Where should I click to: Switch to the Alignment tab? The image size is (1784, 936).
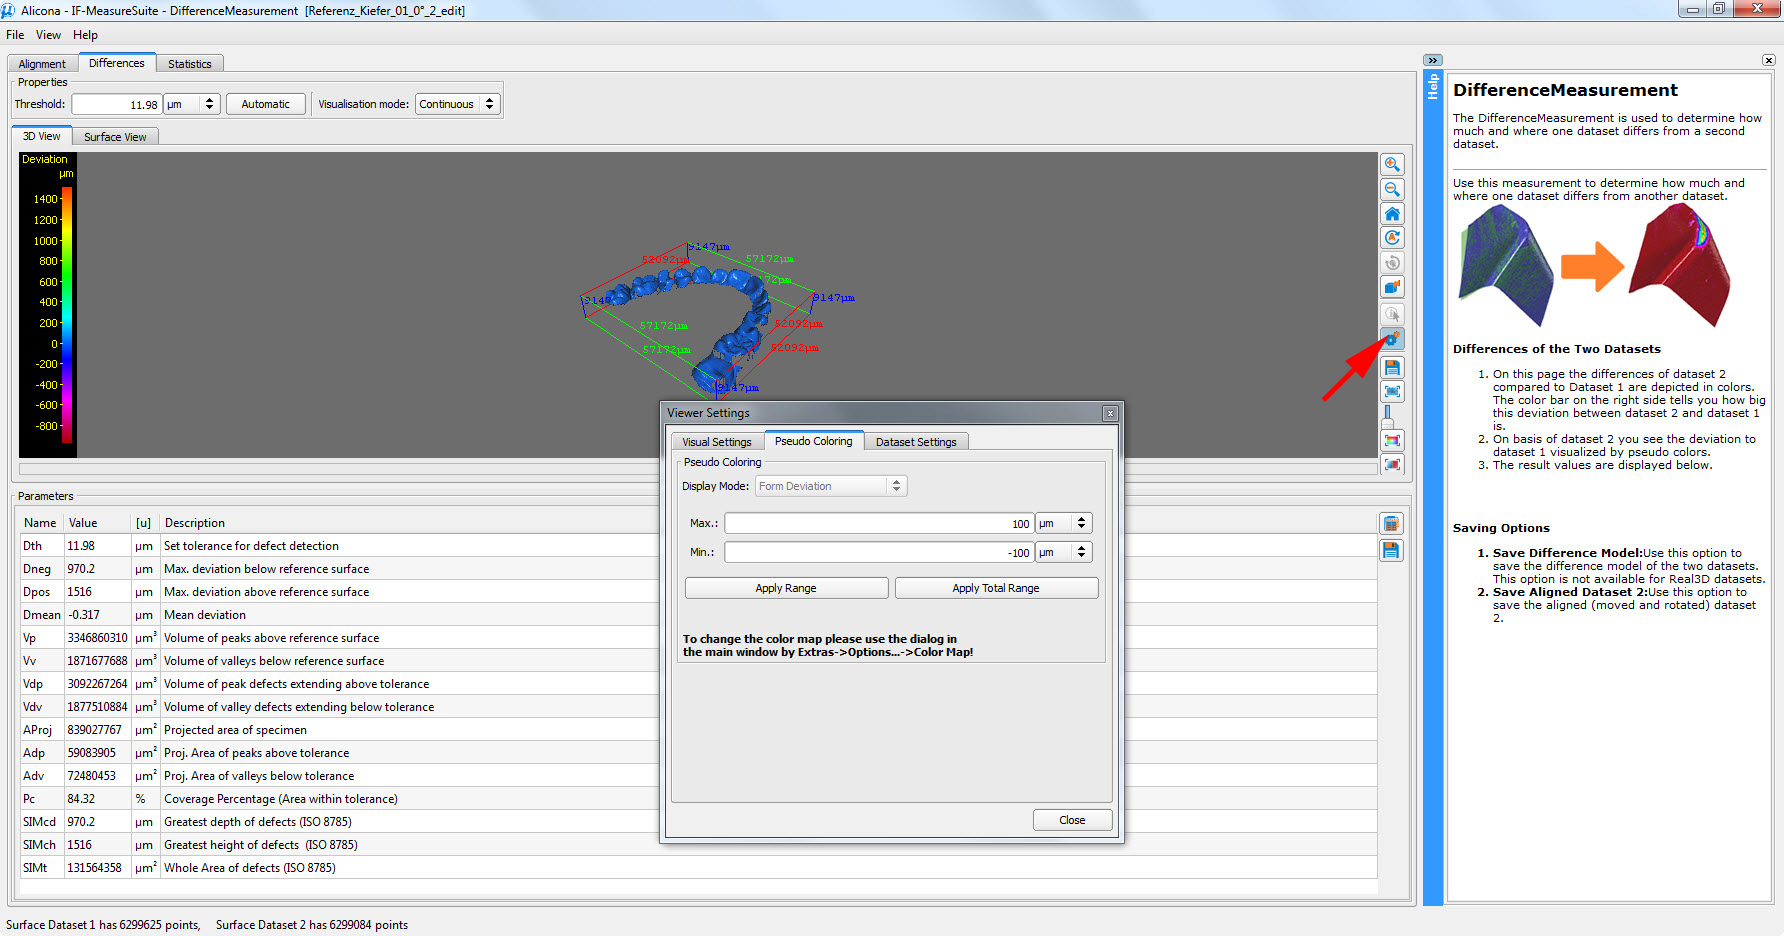42,64
